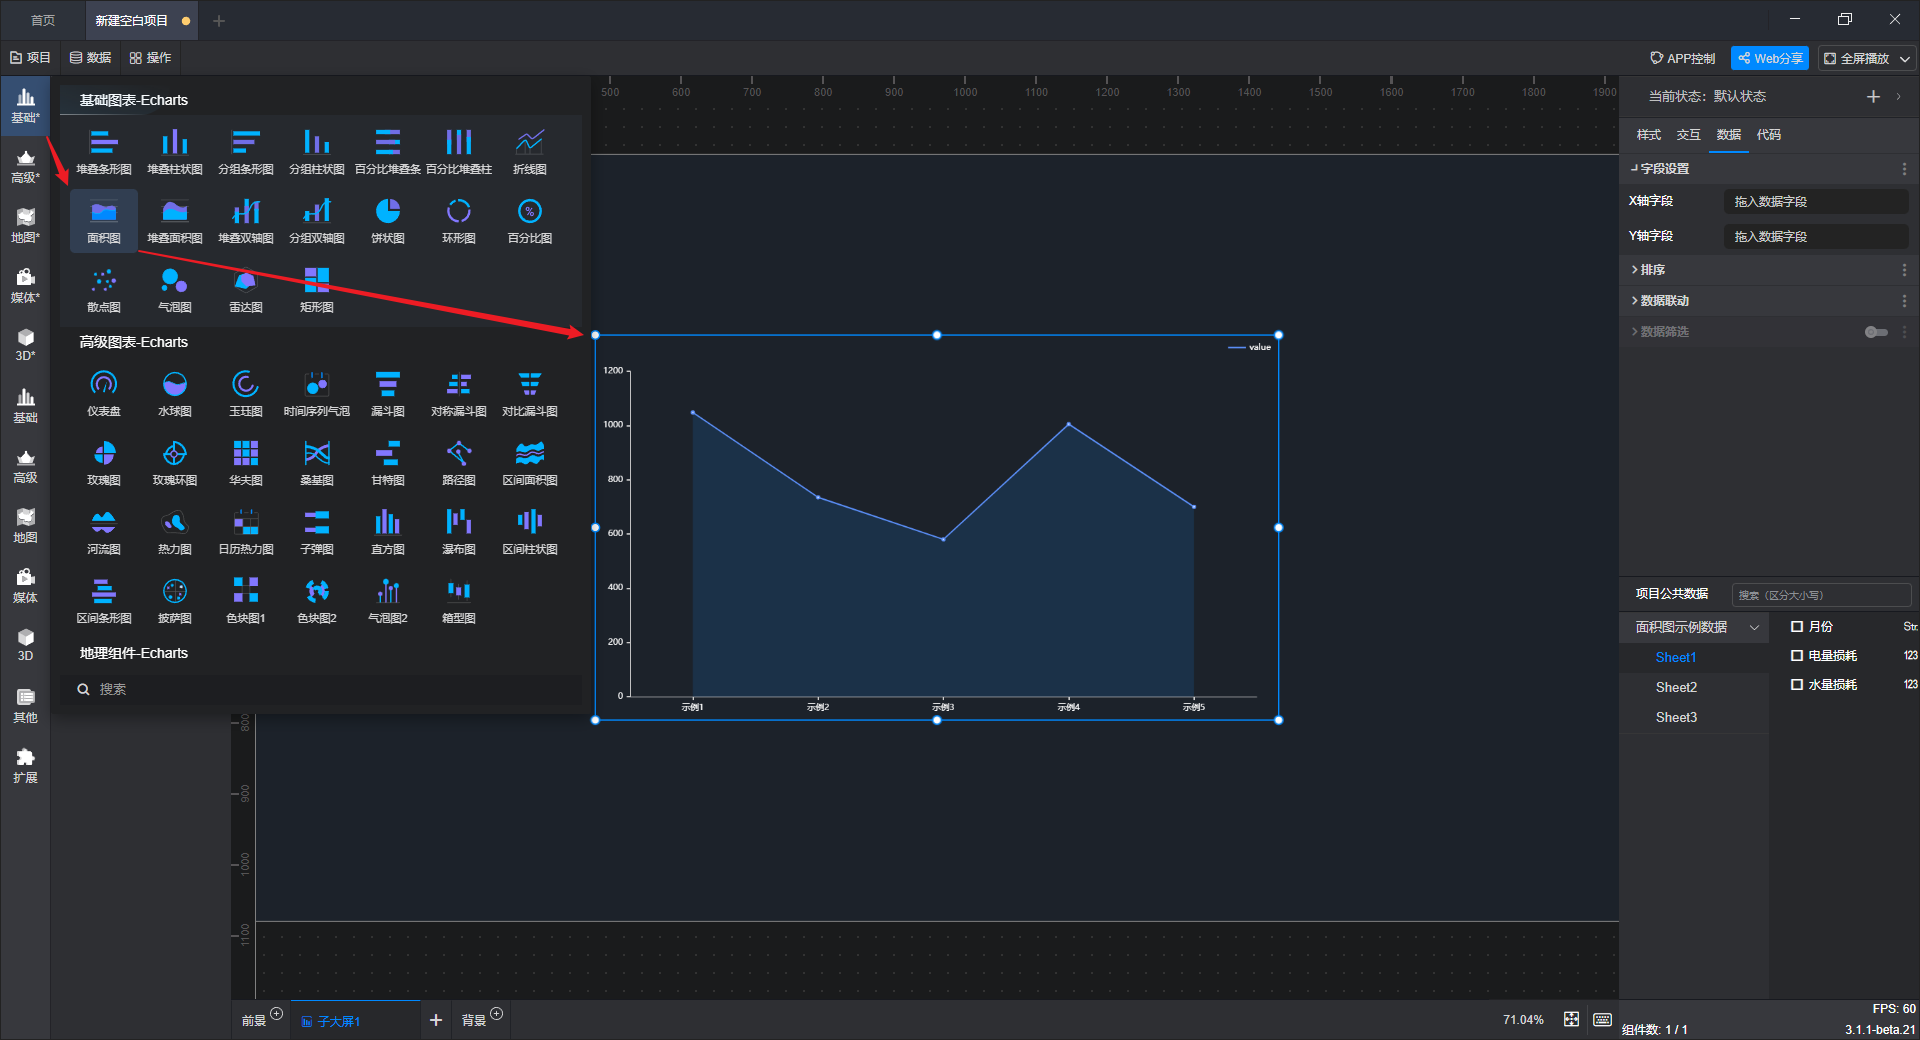The image size is (1920, 1040).
Task: Open the 地图* sidebar category
Action: (26, 227)
